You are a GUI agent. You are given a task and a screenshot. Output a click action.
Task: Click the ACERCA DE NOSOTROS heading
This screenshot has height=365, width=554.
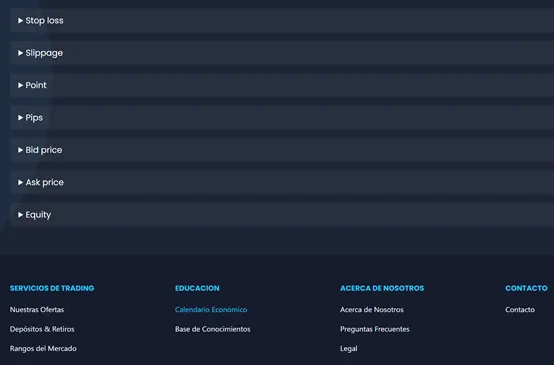[382, 288]
